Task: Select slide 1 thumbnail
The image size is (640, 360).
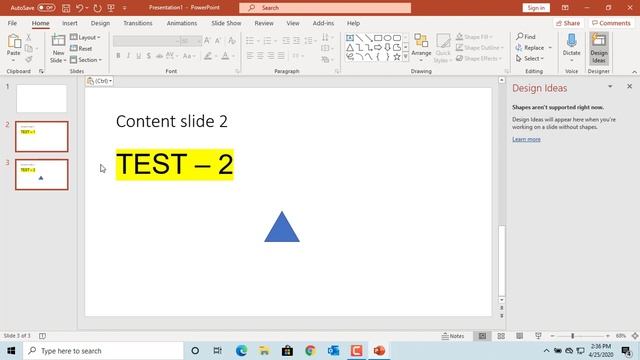Action: (x=42, y=98)
